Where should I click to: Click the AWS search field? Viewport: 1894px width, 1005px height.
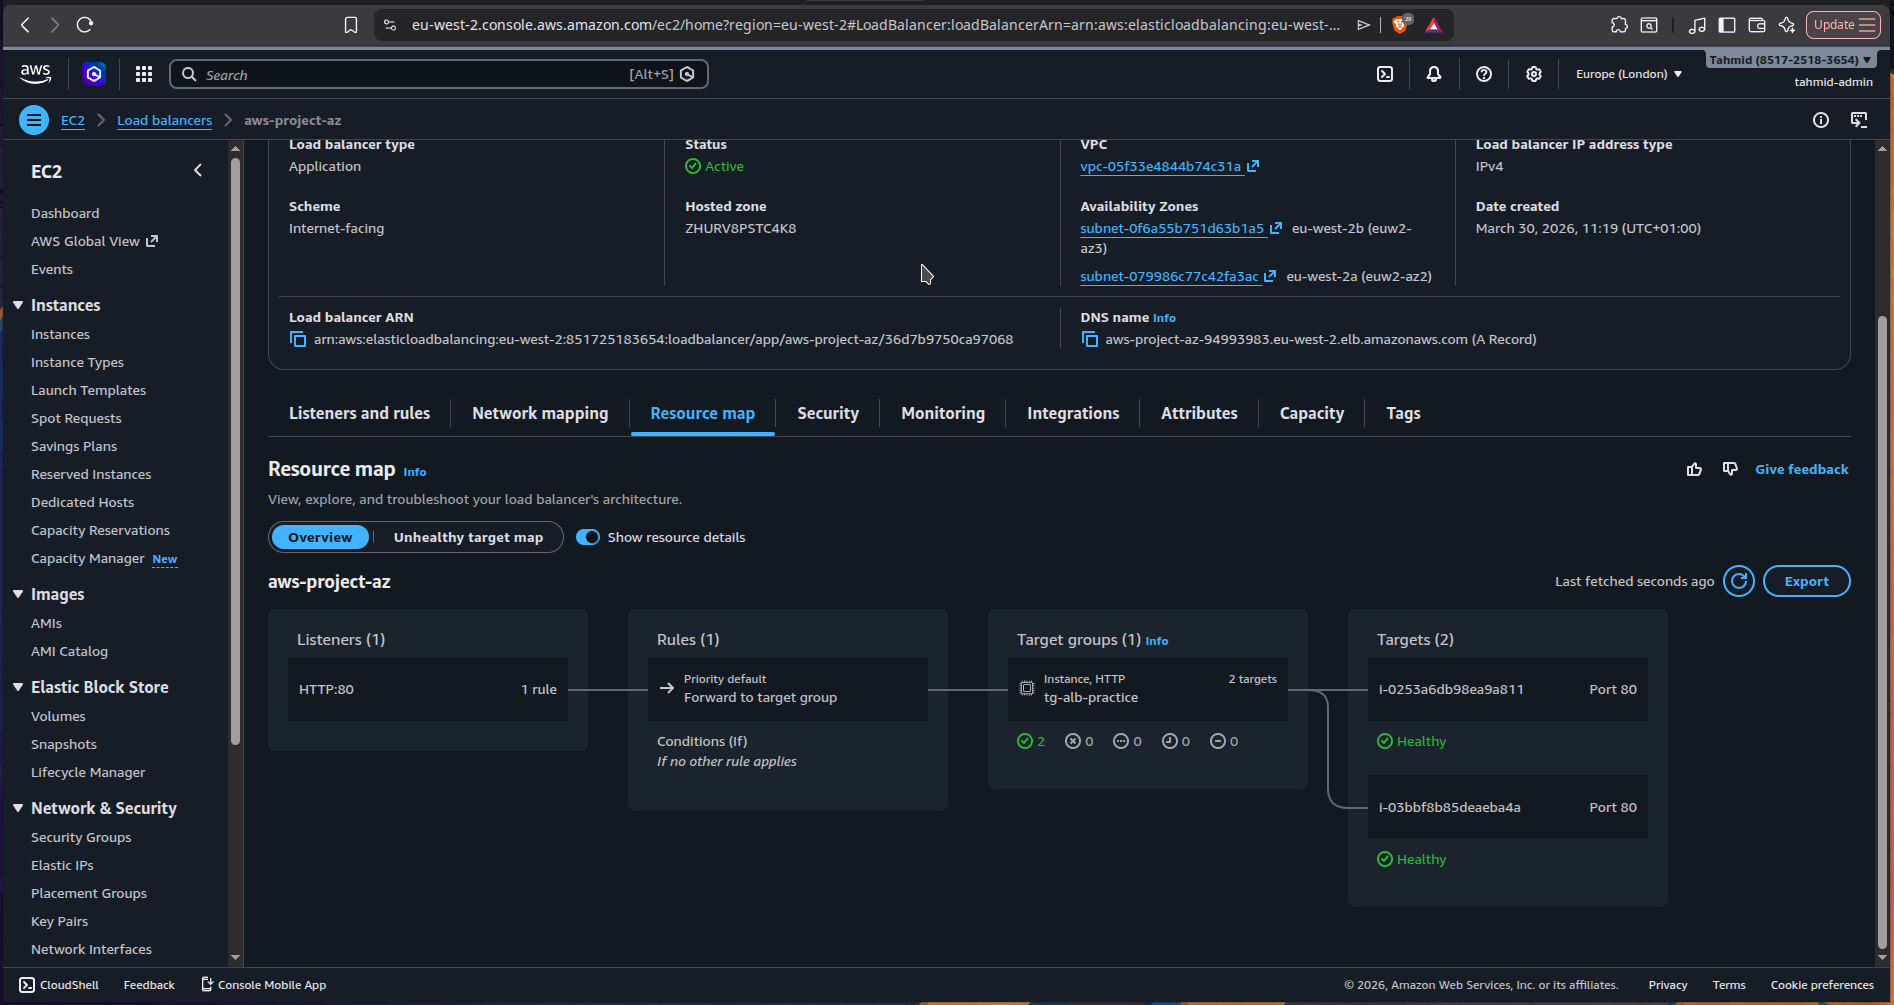point(439,74)
